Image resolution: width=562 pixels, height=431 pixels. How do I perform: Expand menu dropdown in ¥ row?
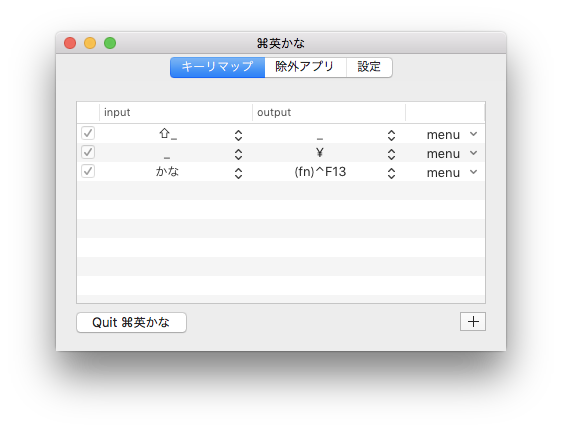pos(452,154)
